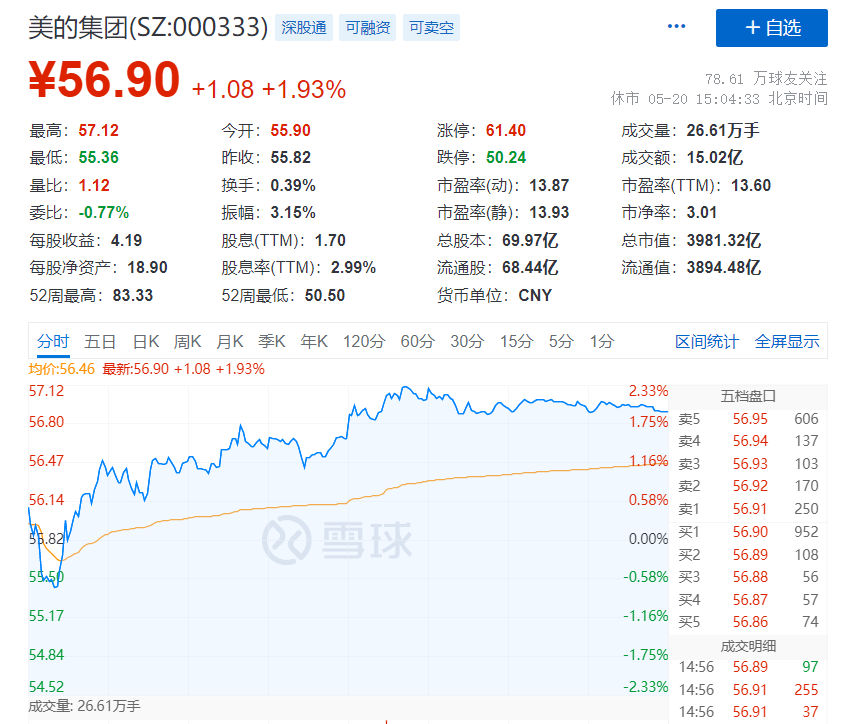Screen dimensions: 843x724
Task: Select the 买2 order row at 56.89
Action: [x=748, y=554]
